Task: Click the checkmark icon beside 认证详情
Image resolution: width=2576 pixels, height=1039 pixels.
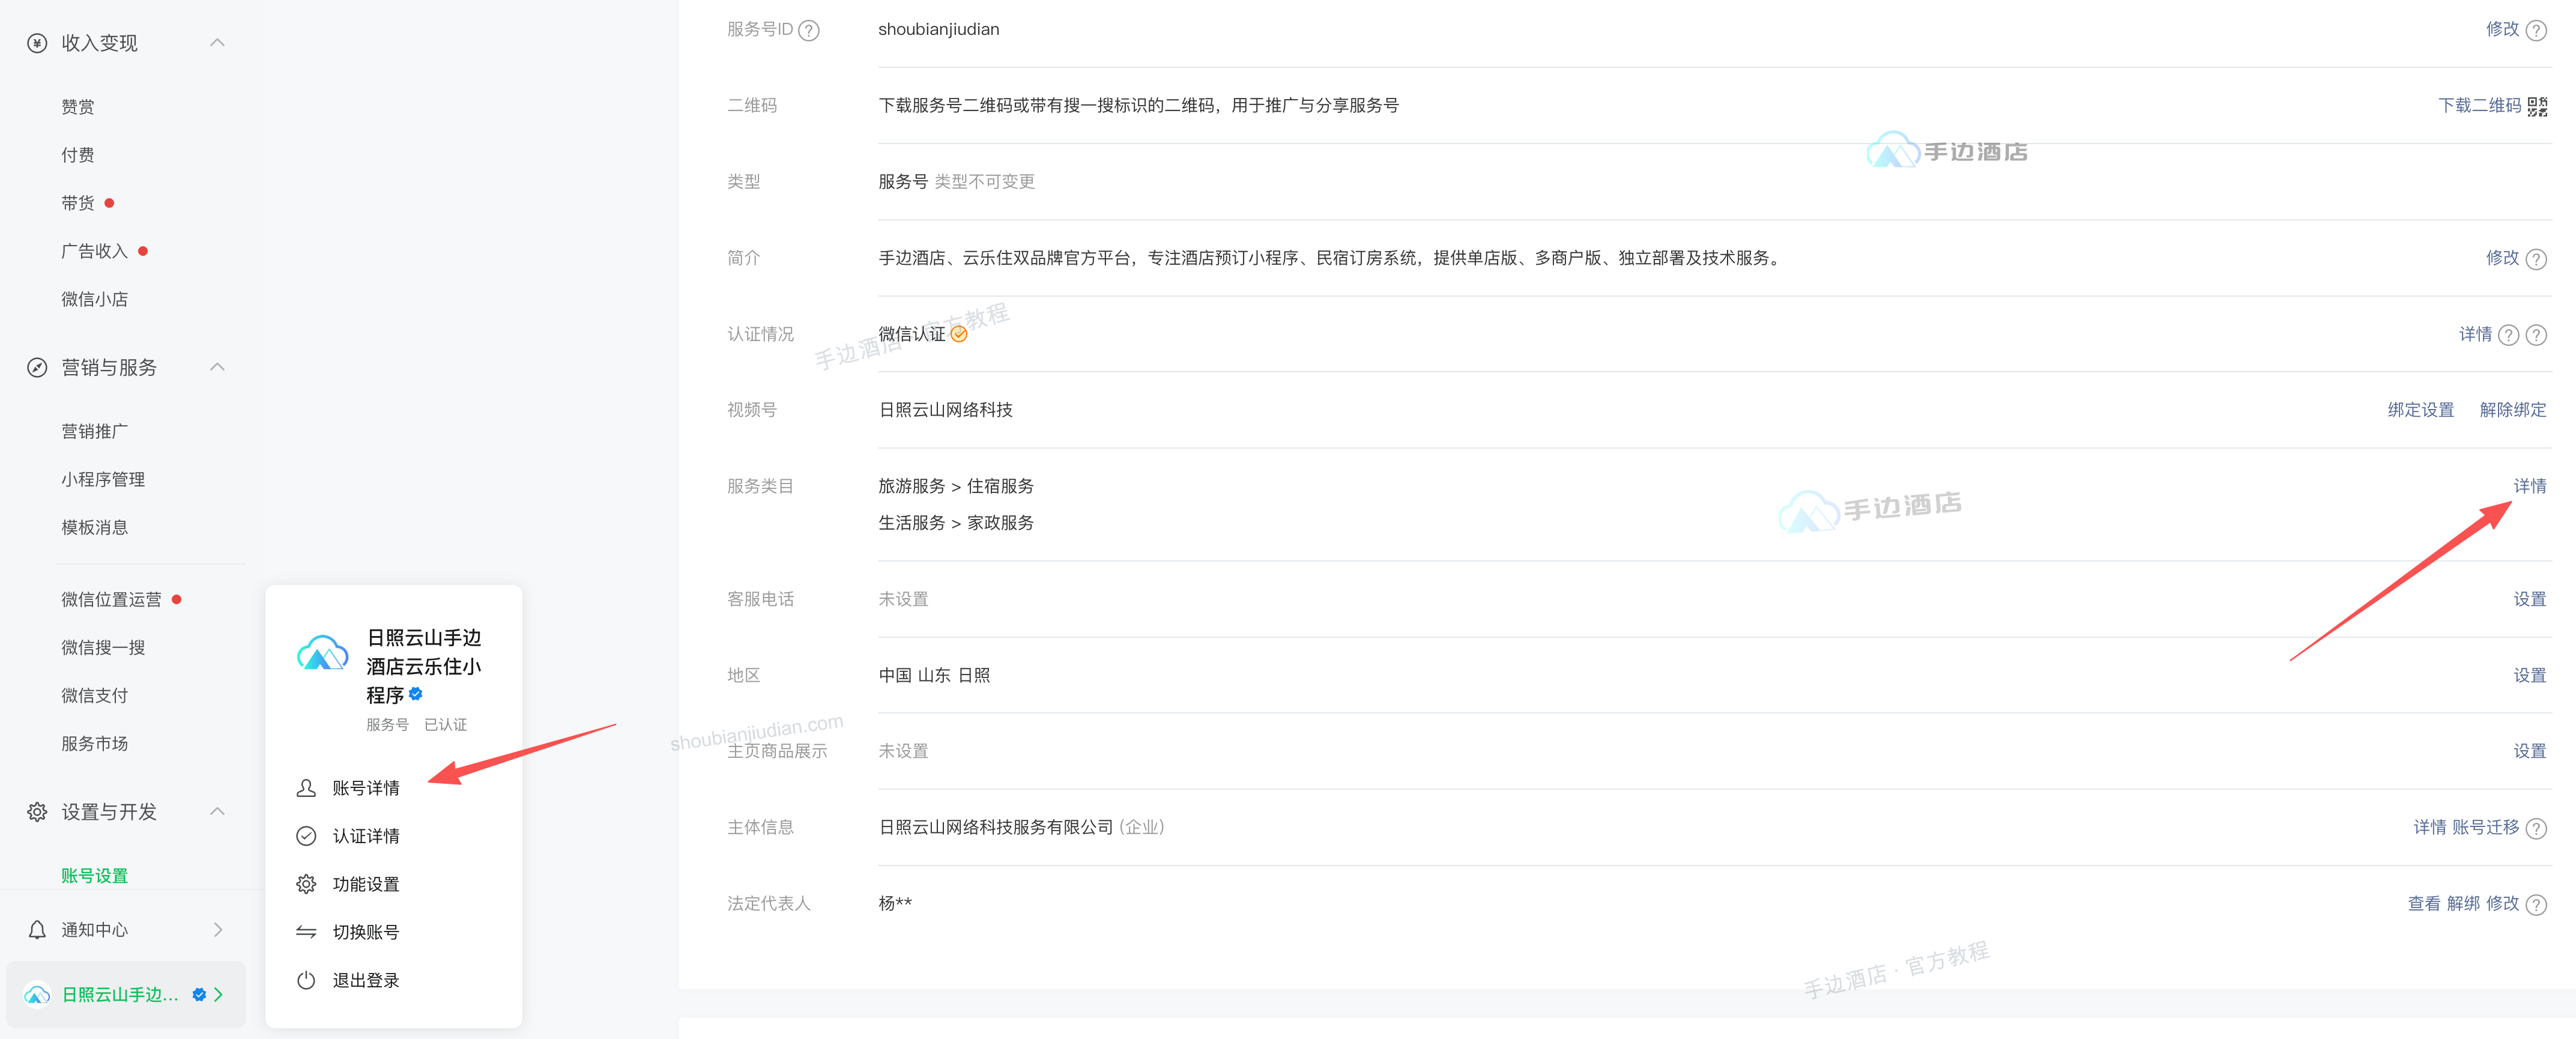Action: (306, 836)
